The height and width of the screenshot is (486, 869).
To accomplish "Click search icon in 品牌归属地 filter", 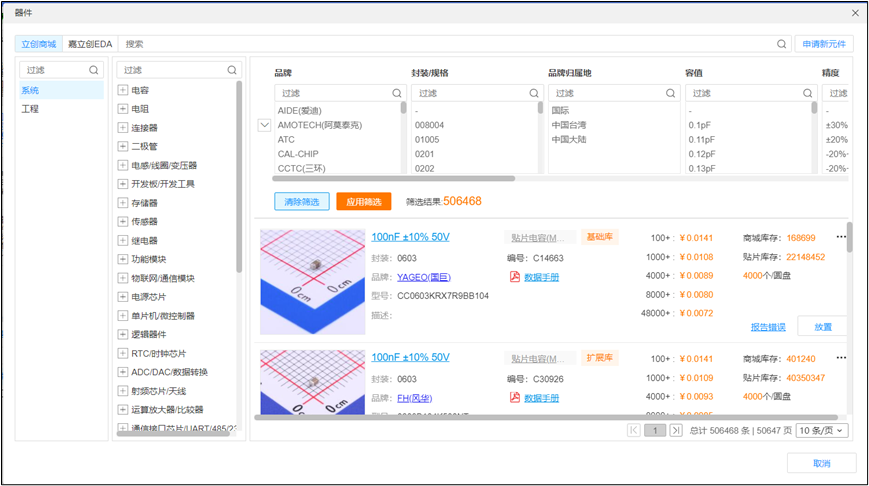I will [670, 93].
